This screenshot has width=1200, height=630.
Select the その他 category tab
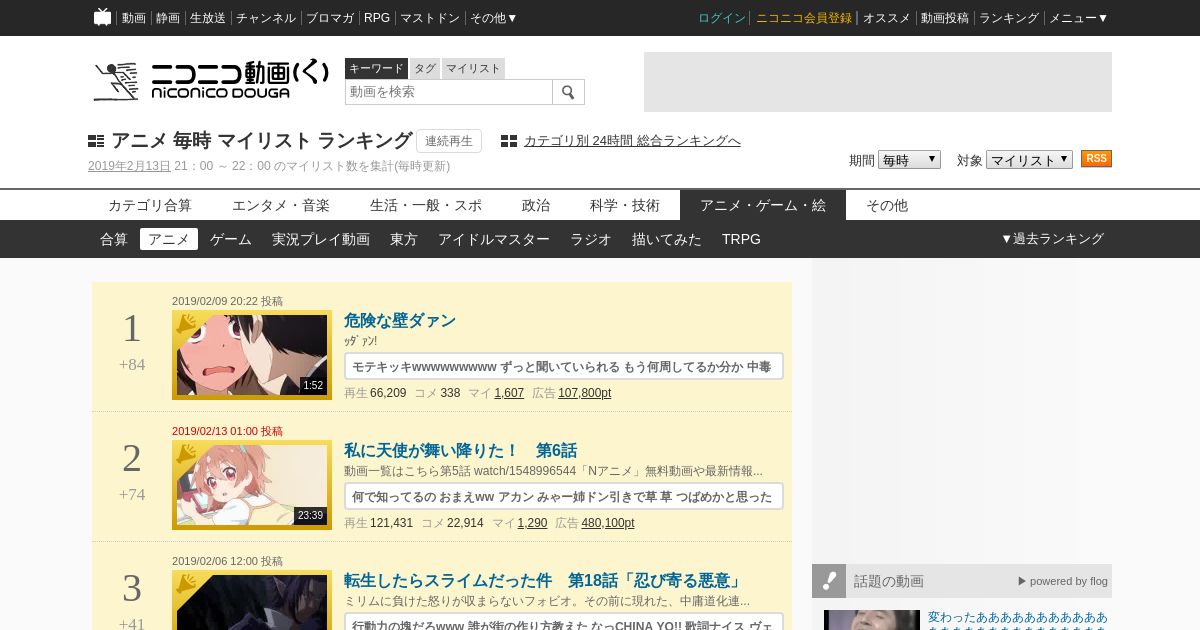coord(887,205)
